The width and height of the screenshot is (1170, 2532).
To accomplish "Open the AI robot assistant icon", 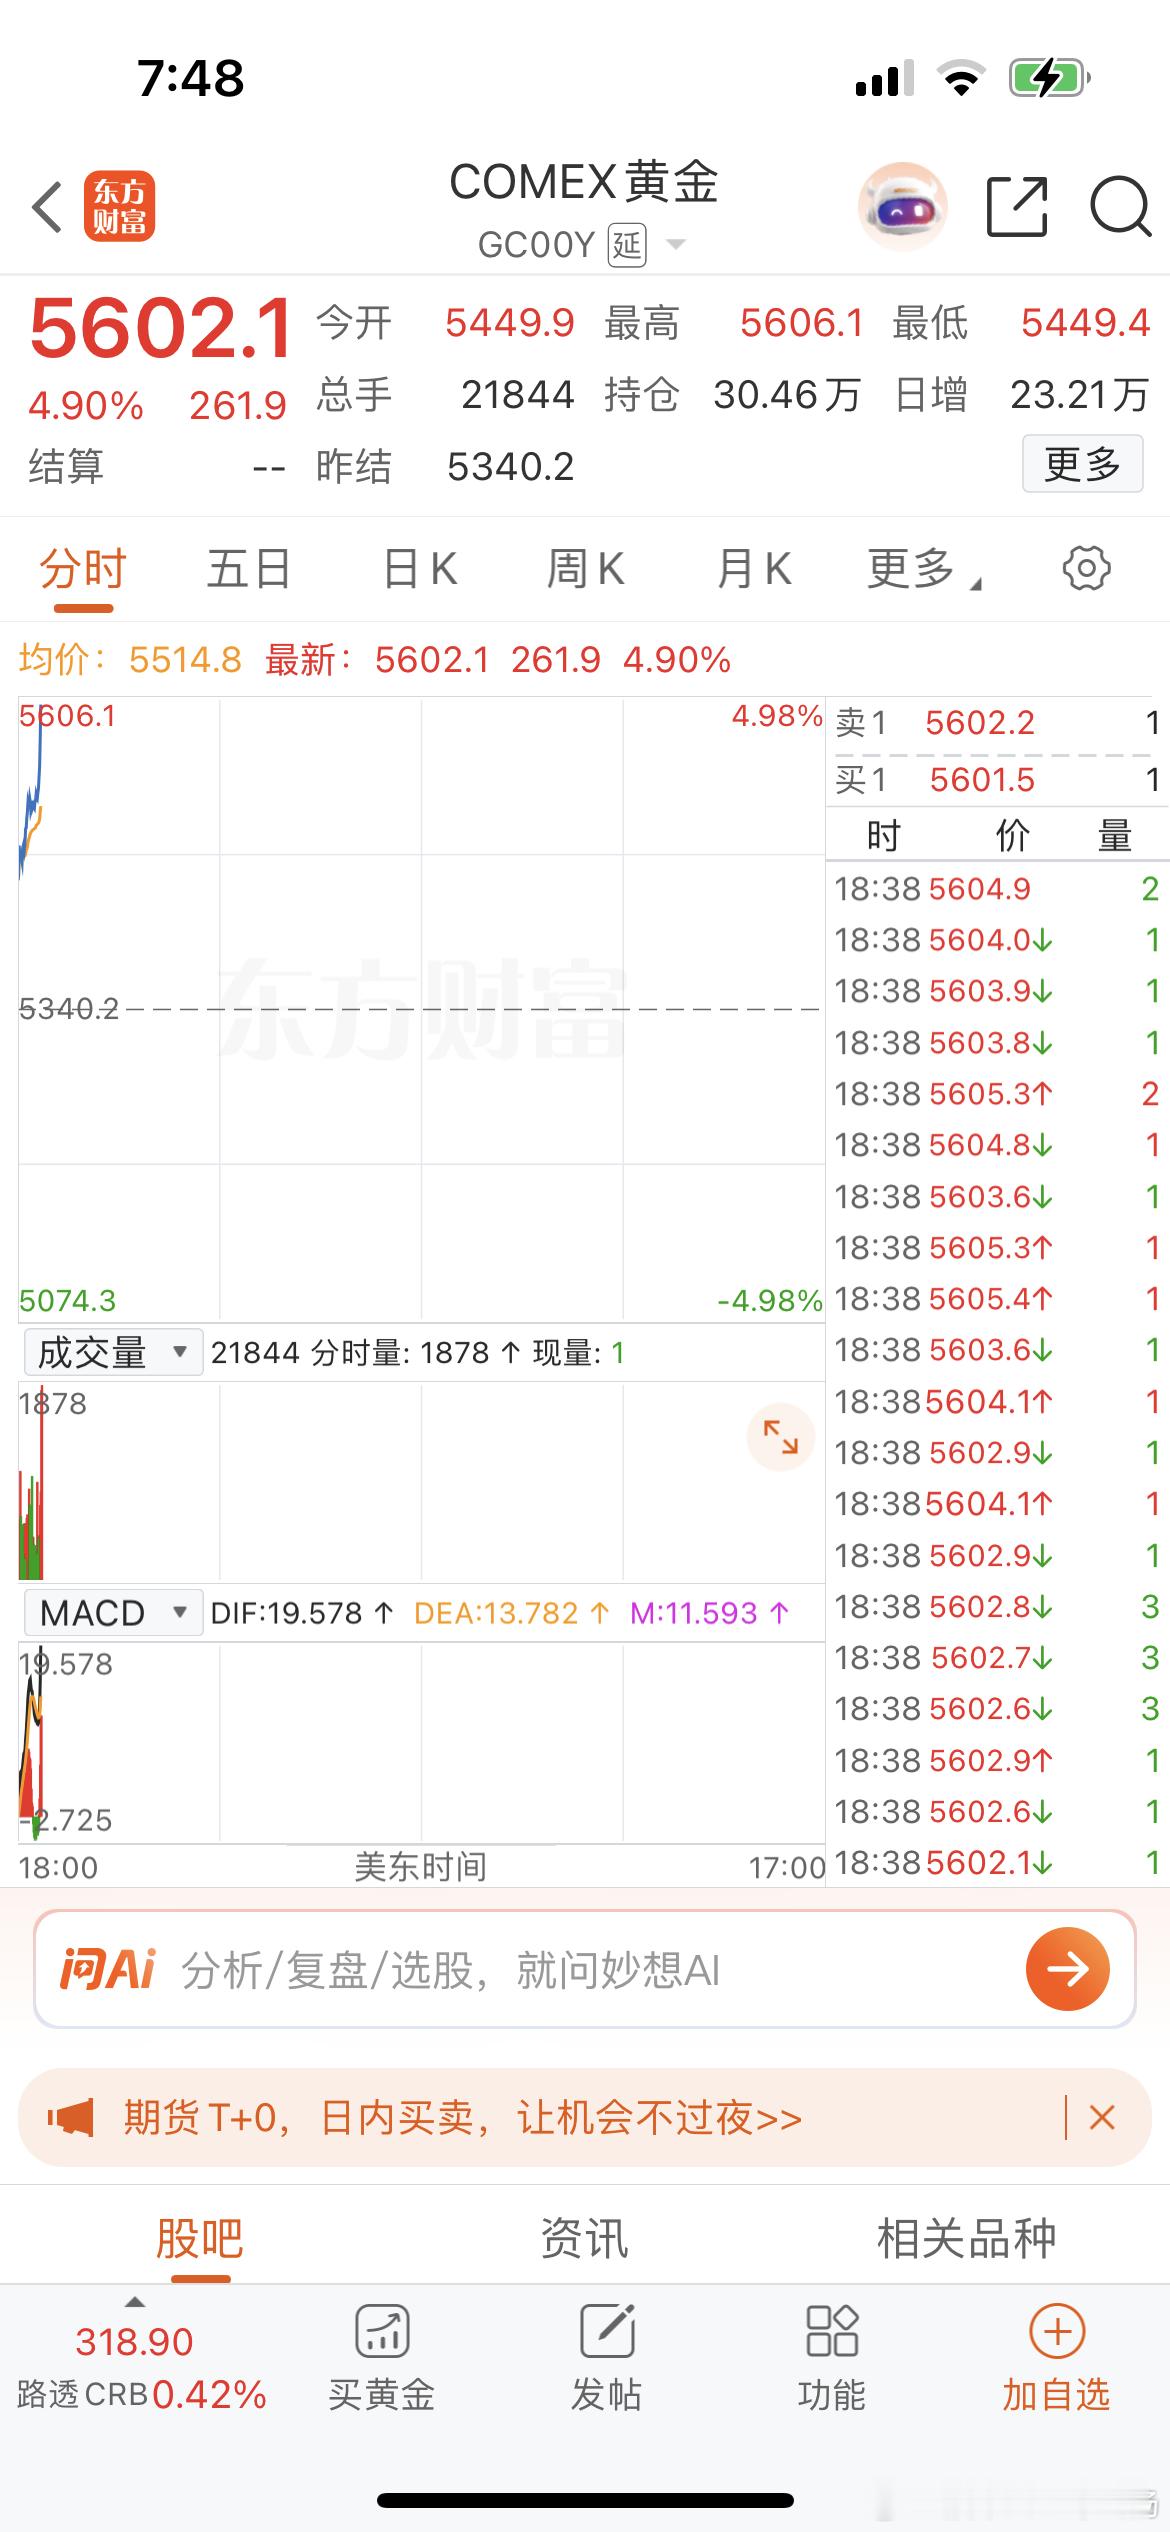I will 901,206.
